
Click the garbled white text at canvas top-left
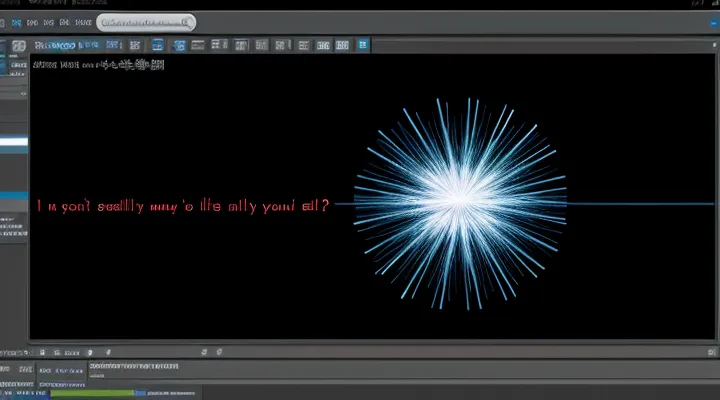[98, 64]
